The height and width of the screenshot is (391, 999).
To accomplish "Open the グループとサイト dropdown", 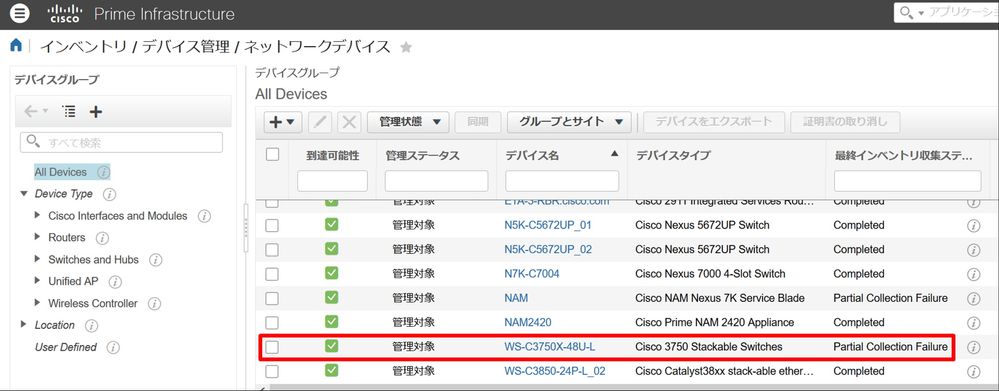I will pyautogui.click(x=569, y=122).
